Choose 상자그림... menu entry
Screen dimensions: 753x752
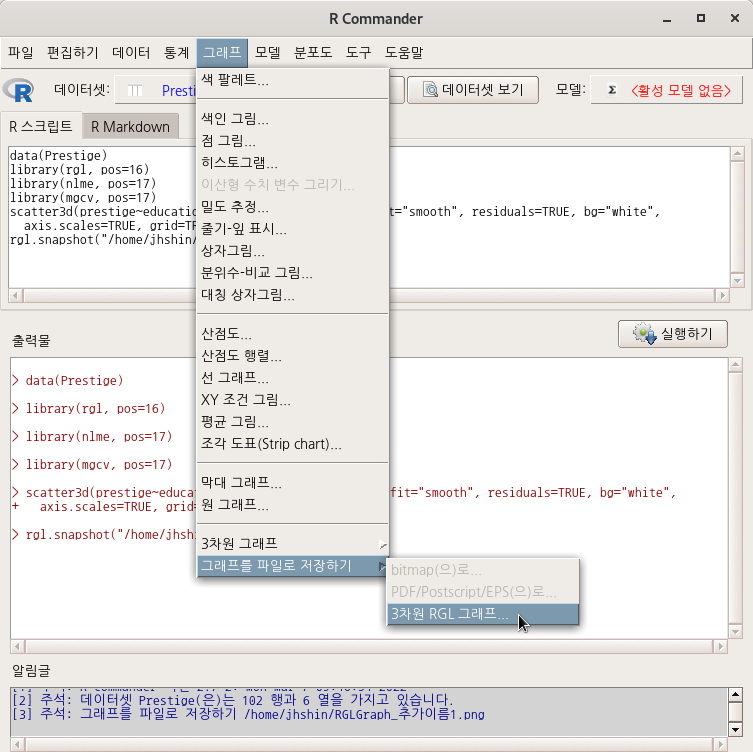click(x=292, y=251)
